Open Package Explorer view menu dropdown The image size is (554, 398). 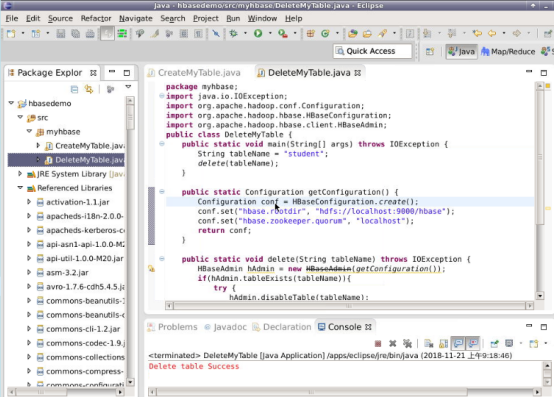click(128, 87)
